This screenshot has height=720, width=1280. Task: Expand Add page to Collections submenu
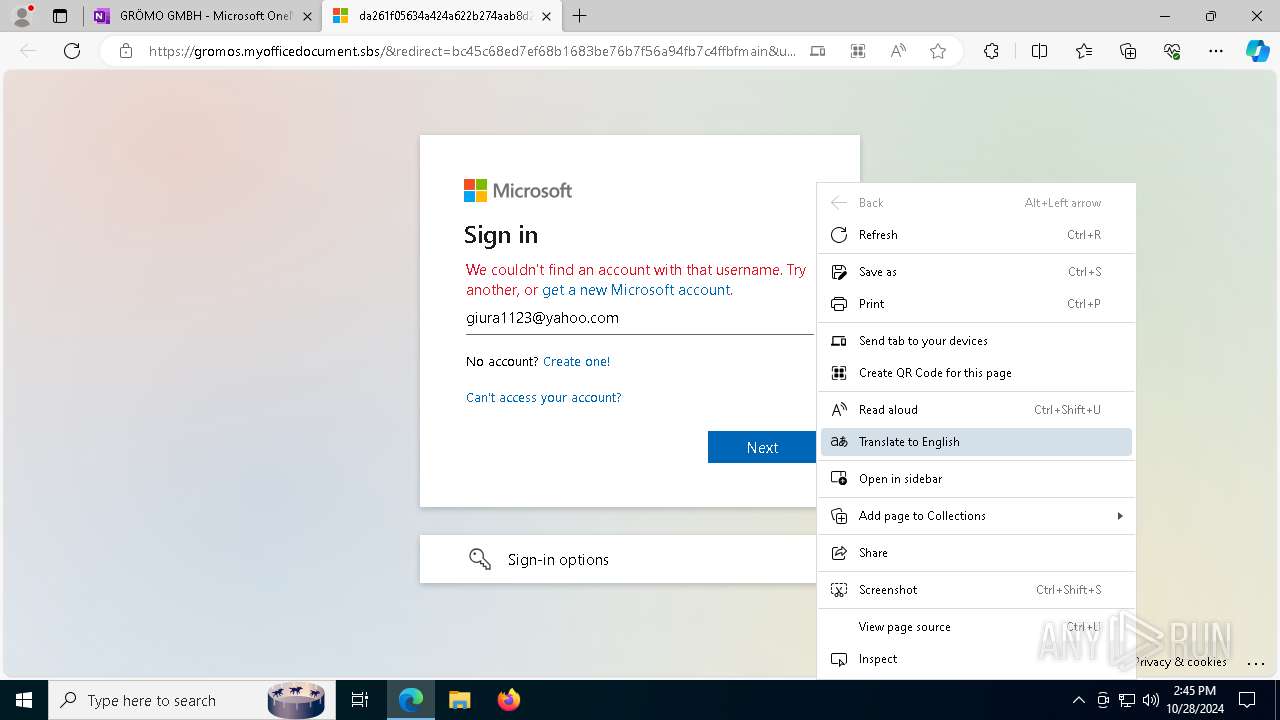[x=976, y=516]
